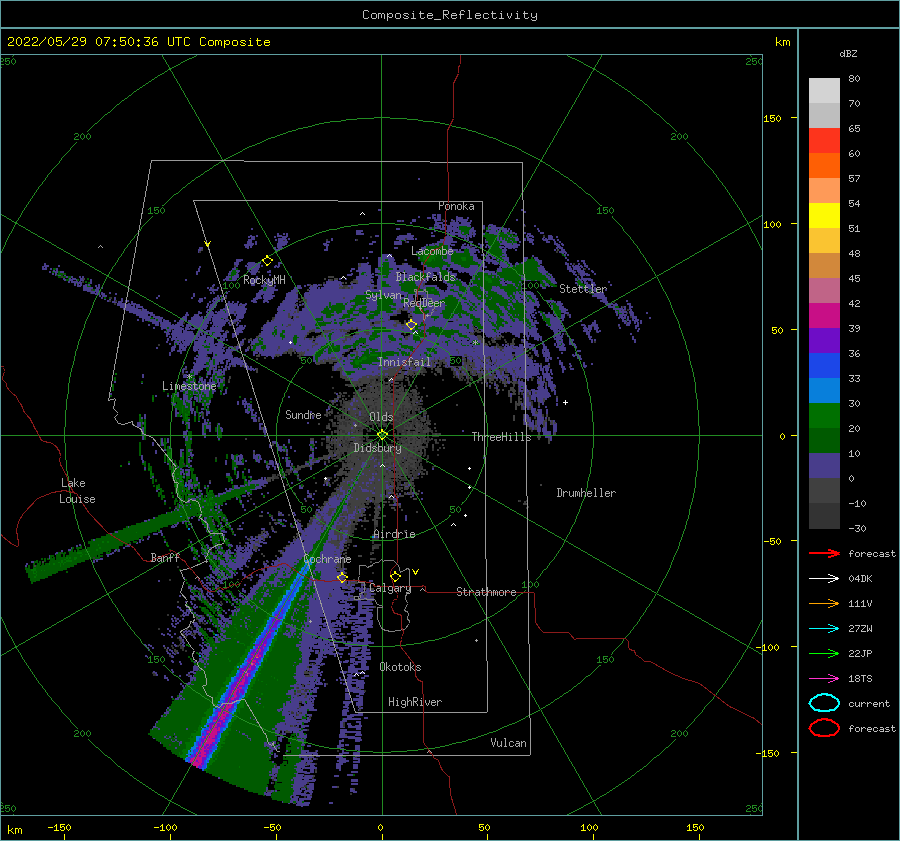Select the white 70–80 dBZ color band
Screen dimensions: 900x841
824,91
